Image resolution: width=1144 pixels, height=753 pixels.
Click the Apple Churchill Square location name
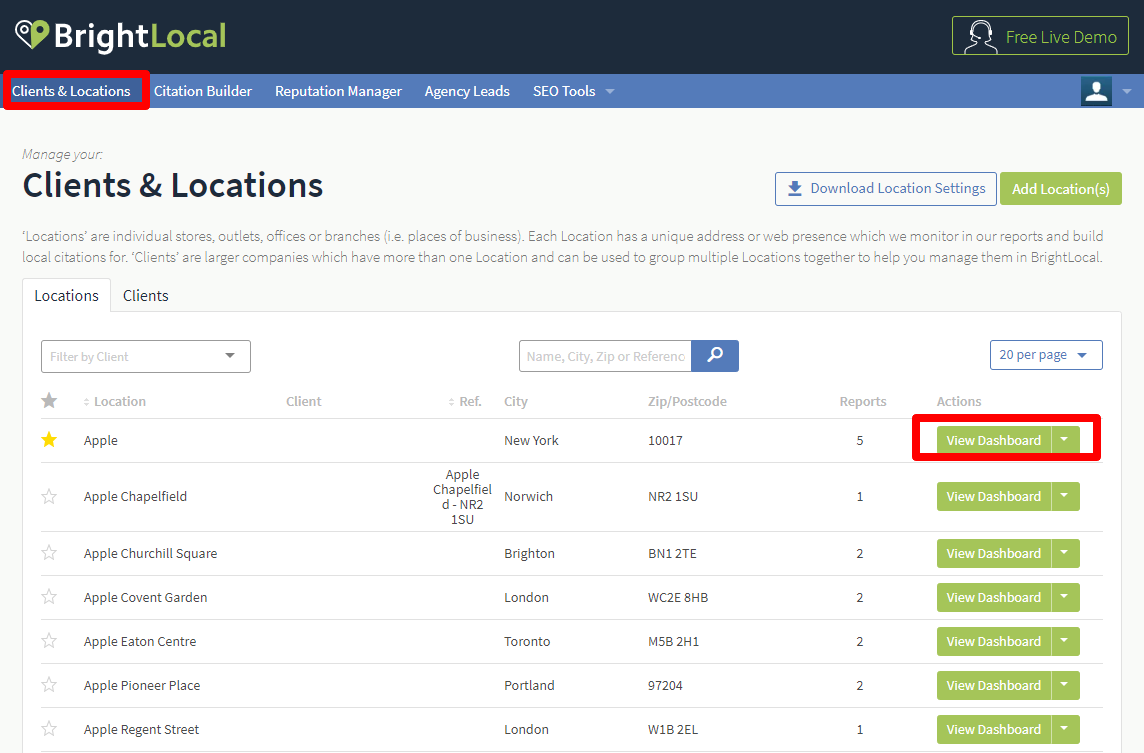(150, 553)
